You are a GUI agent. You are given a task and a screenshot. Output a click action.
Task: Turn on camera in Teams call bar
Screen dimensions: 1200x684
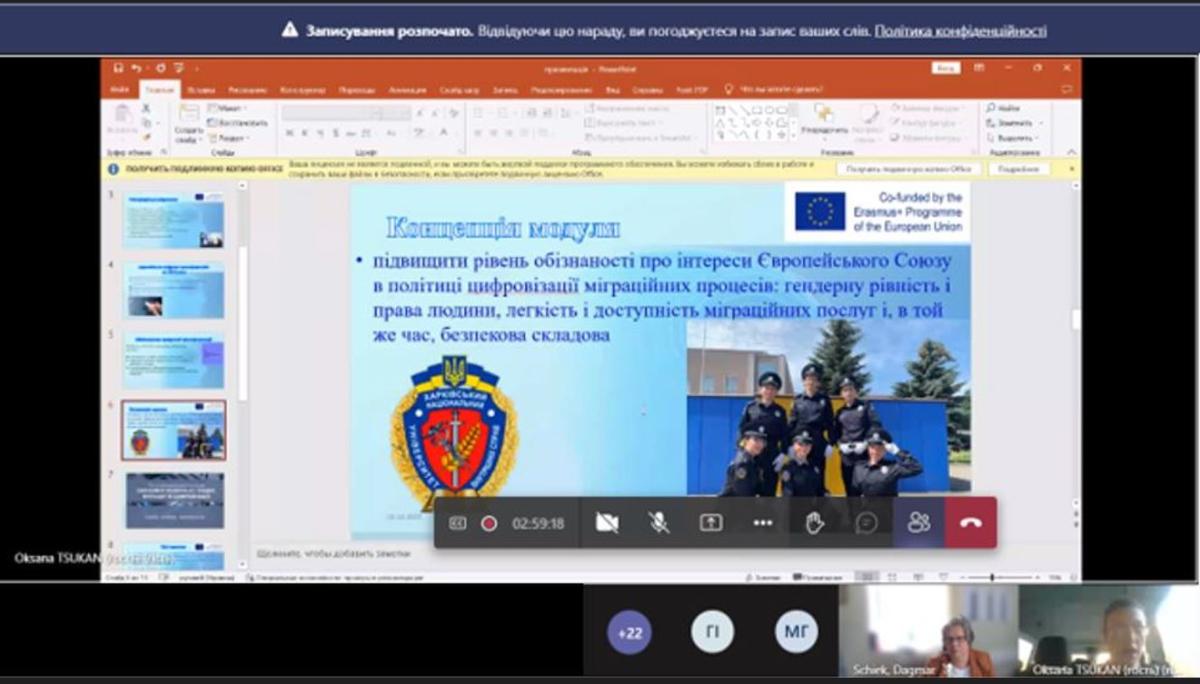[x=607, y=523]
